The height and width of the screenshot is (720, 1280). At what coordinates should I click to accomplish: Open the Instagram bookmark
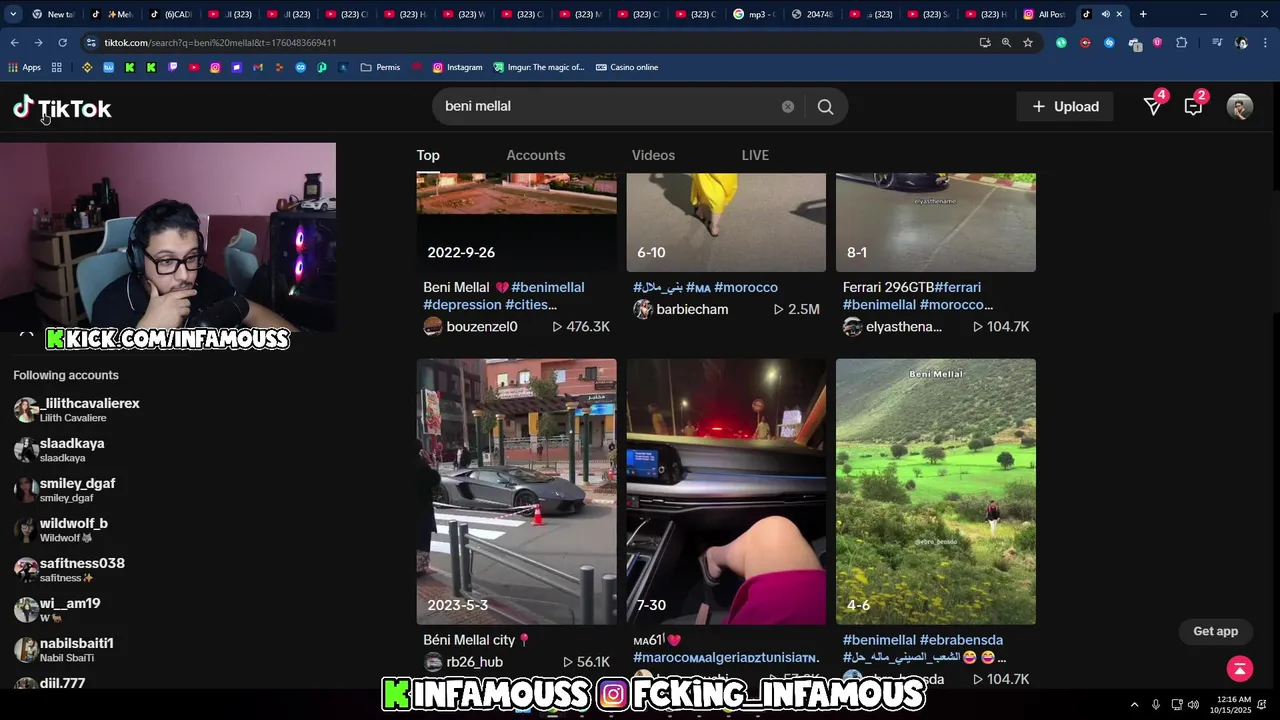pyautogui.click(x=457, y=67)
